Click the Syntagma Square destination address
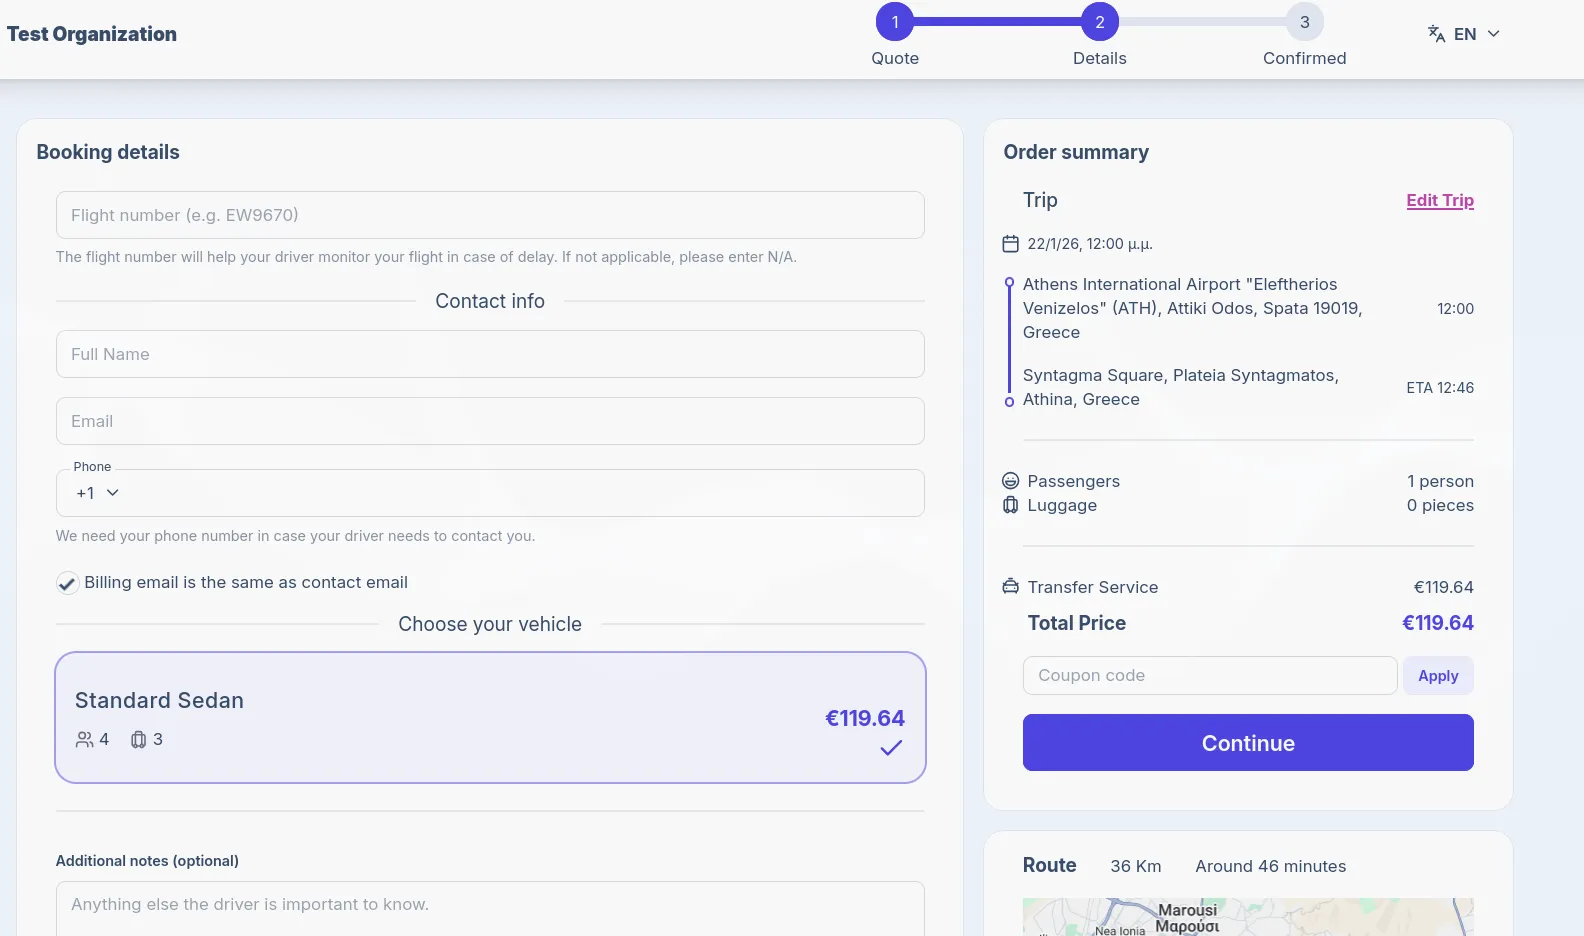Screen dimensions: 1584x936 1181,387
